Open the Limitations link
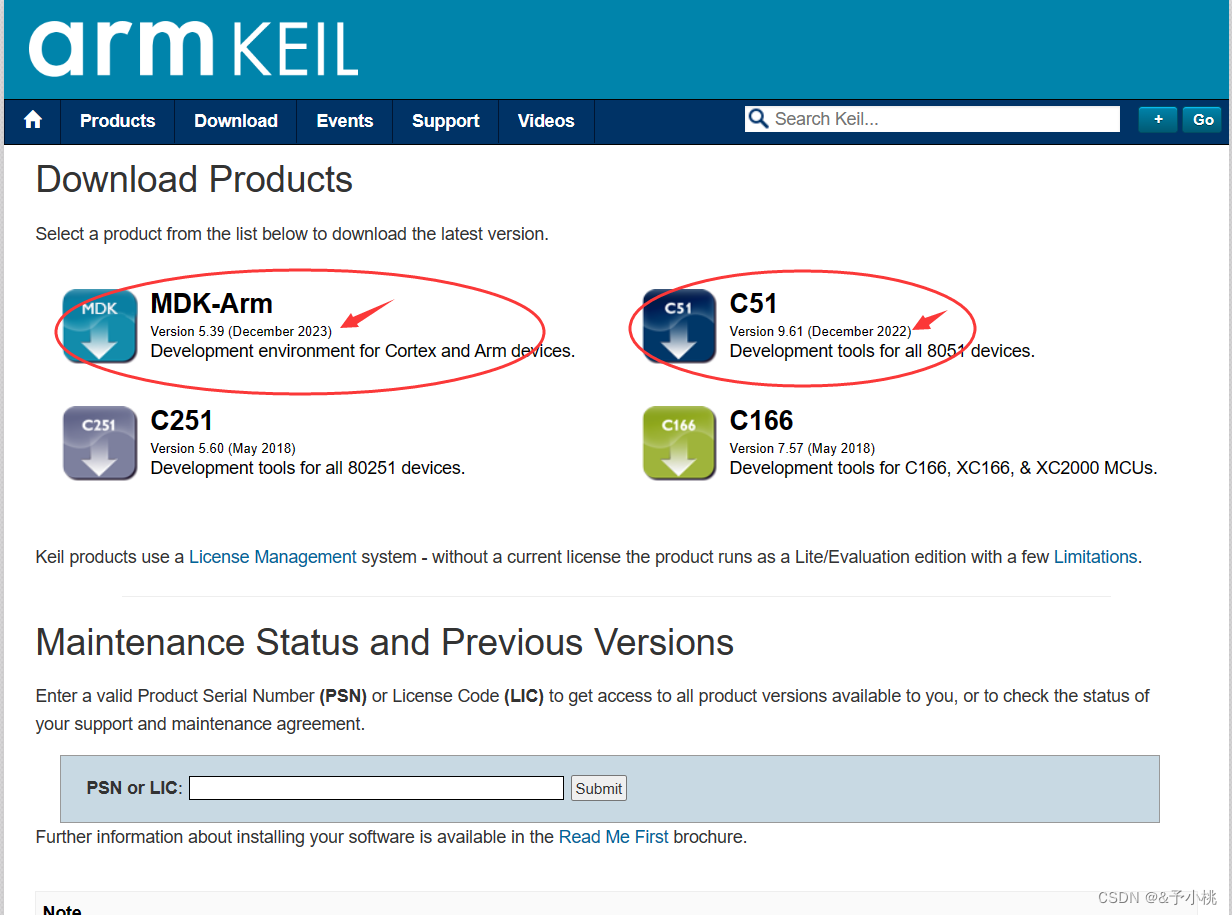 click(1095, 557)
